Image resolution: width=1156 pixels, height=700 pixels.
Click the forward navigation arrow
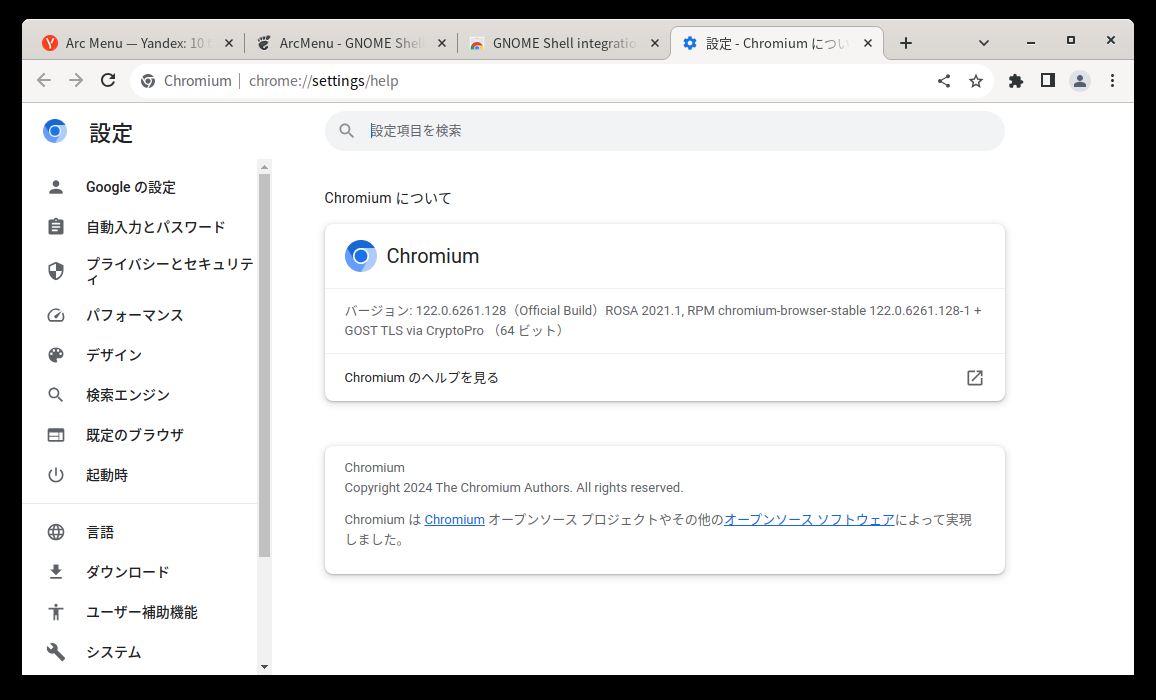(76, 80)
